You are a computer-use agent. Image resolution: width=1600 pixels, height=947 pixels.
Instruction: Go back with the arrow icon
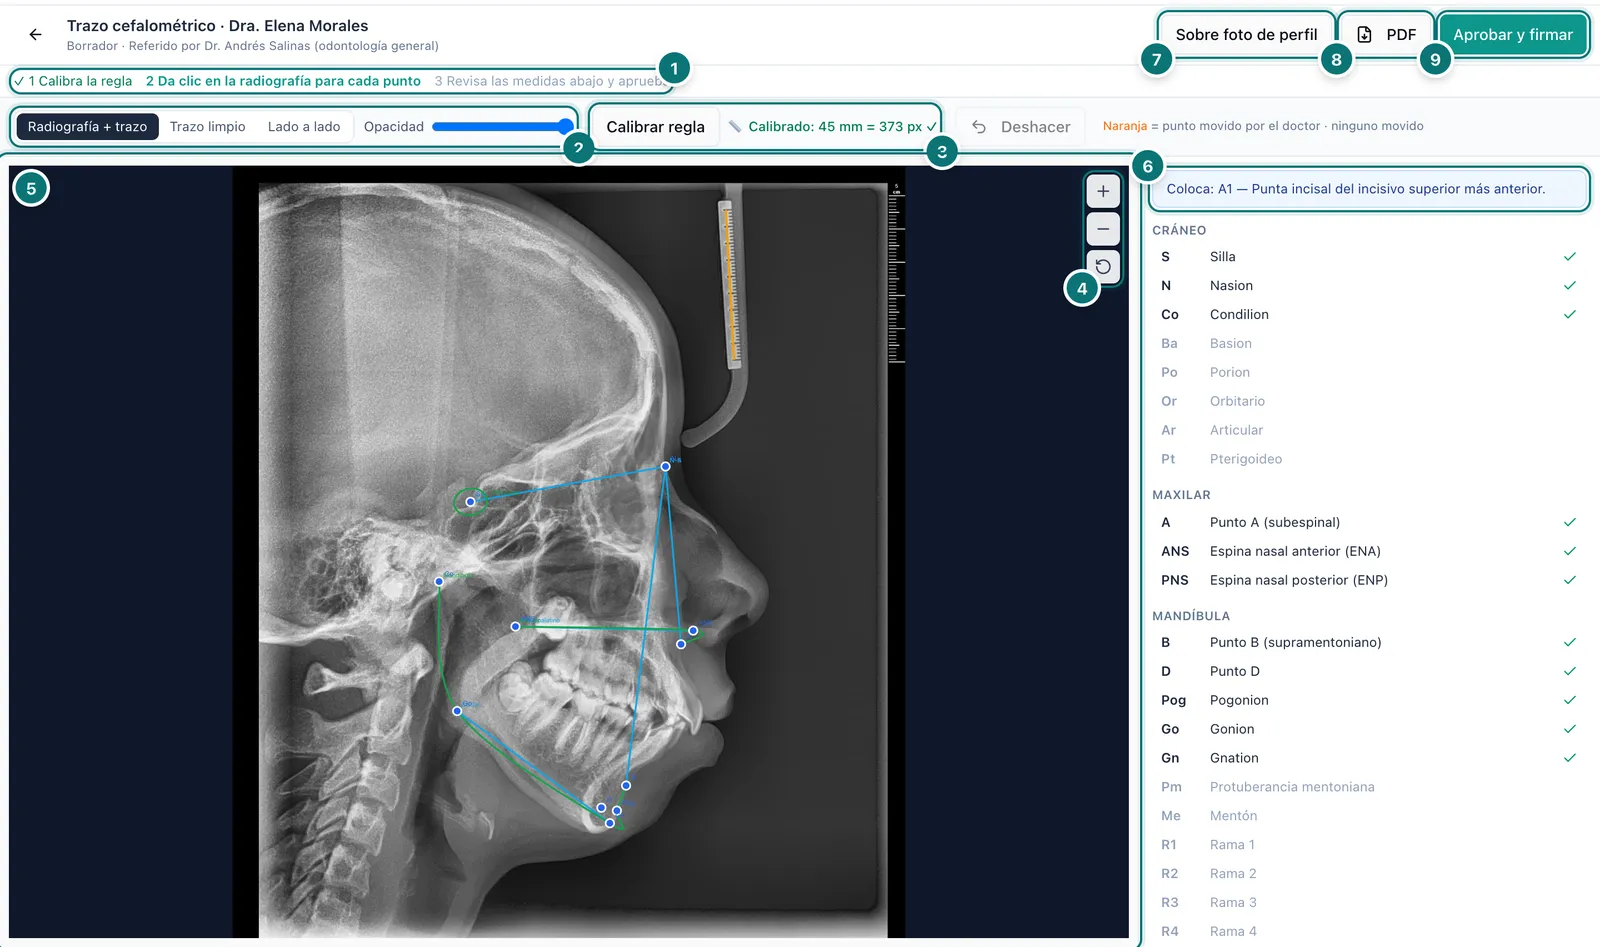point(35,35)
